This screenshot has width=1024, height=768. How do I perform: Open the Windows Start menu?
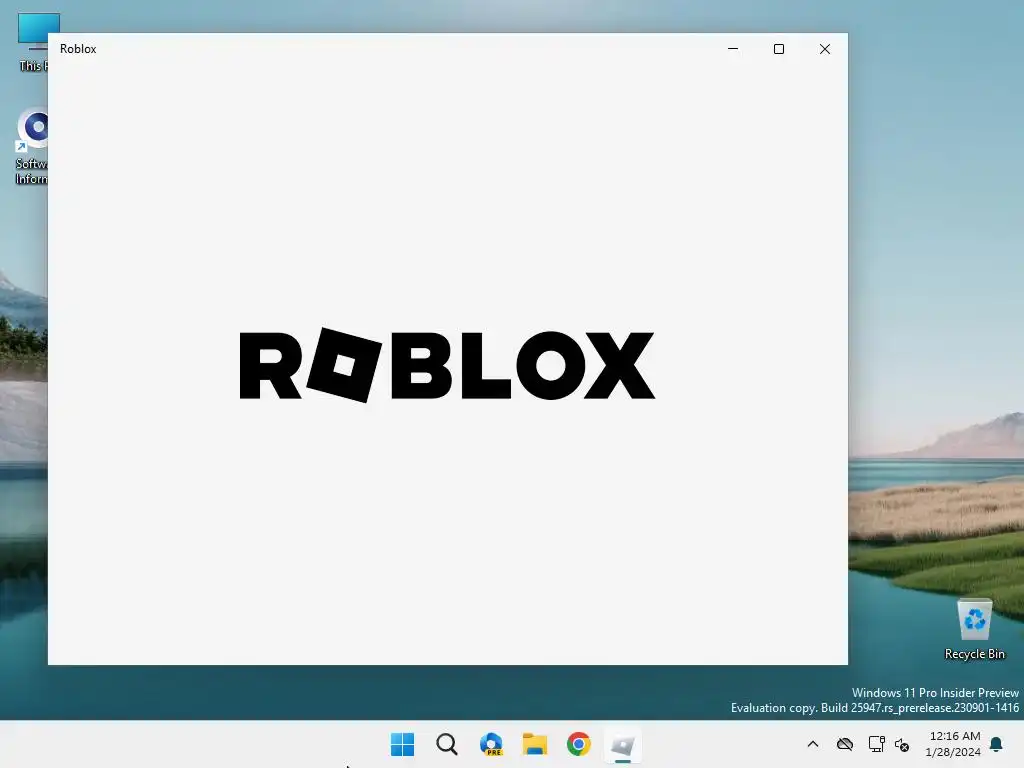pos(402,744)
